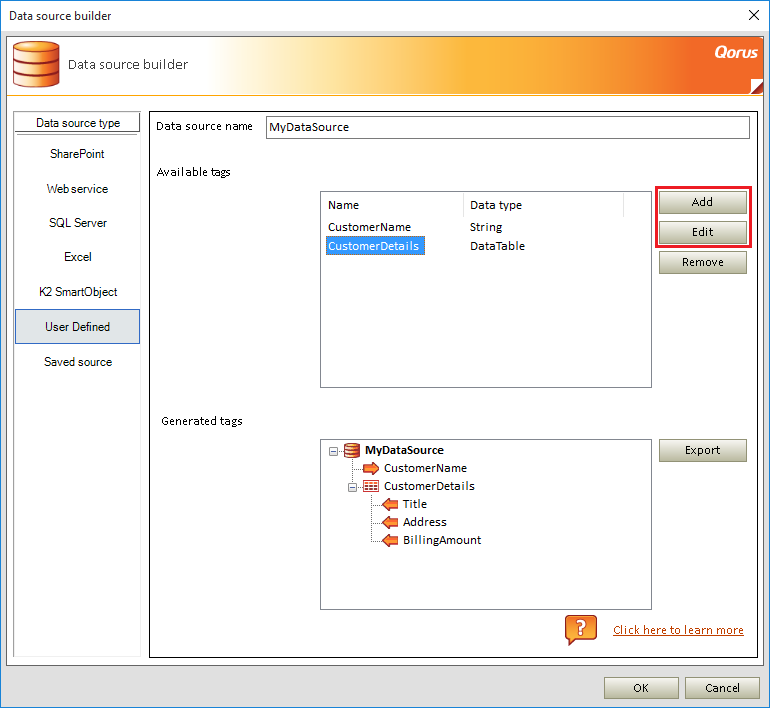Select MyDataSource label in Generated tags tree

coord(404,450)
